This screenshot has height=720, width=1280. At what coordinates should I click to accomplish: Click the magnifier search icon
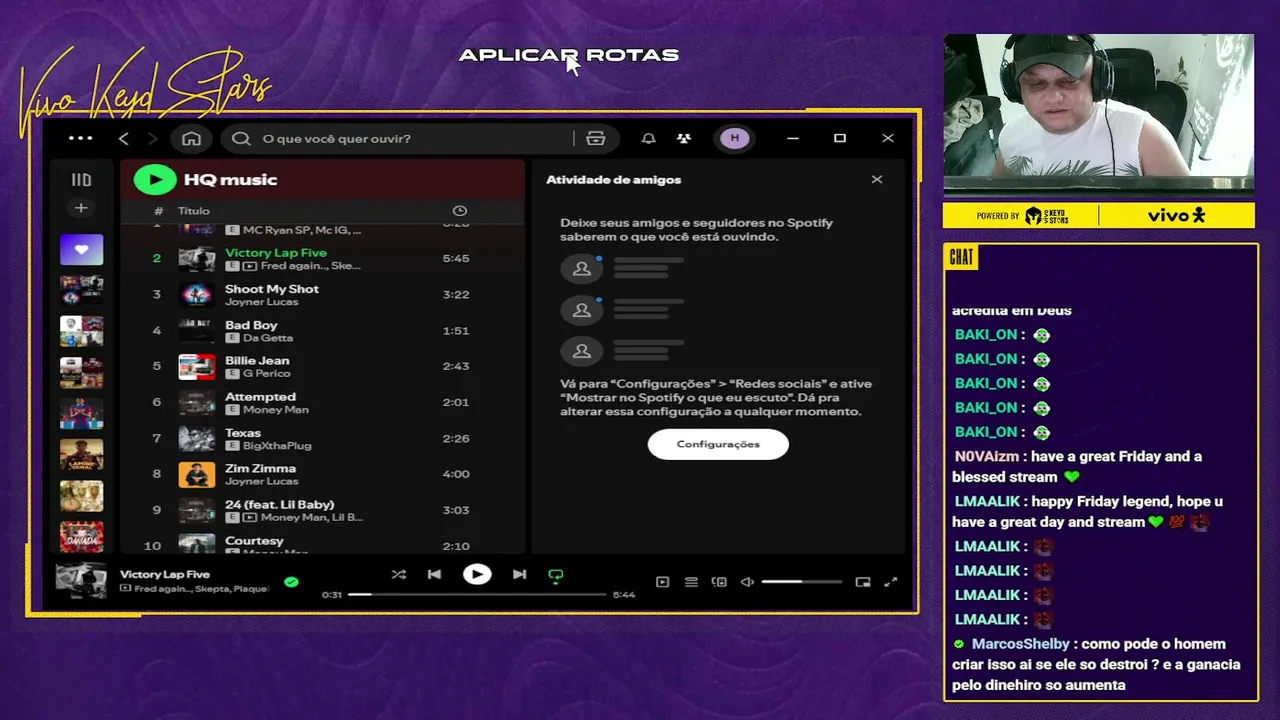coord(241,139)
